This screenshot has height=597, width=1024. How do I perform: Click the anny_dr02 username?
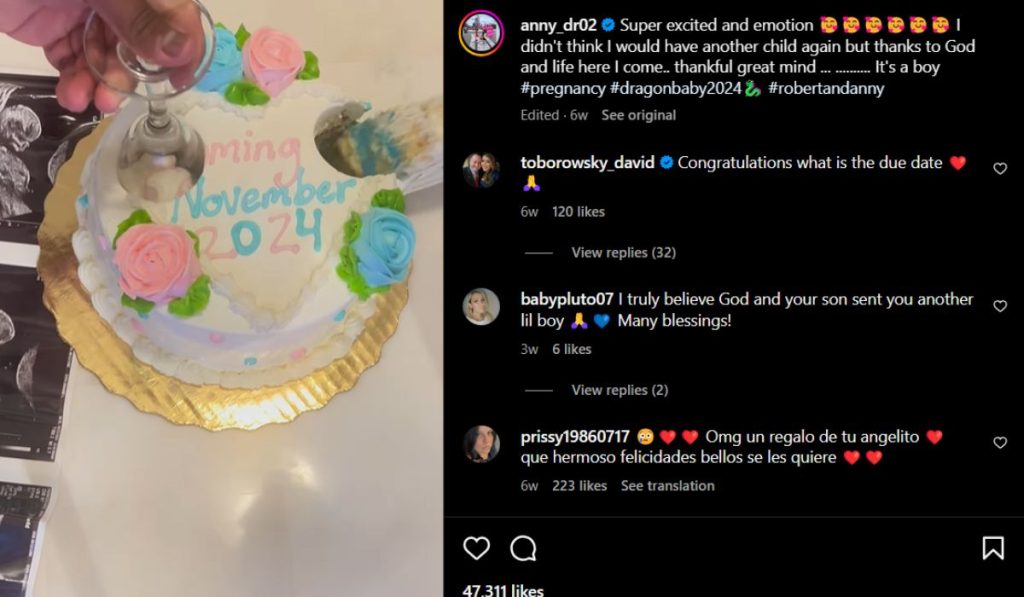point(558,23)
